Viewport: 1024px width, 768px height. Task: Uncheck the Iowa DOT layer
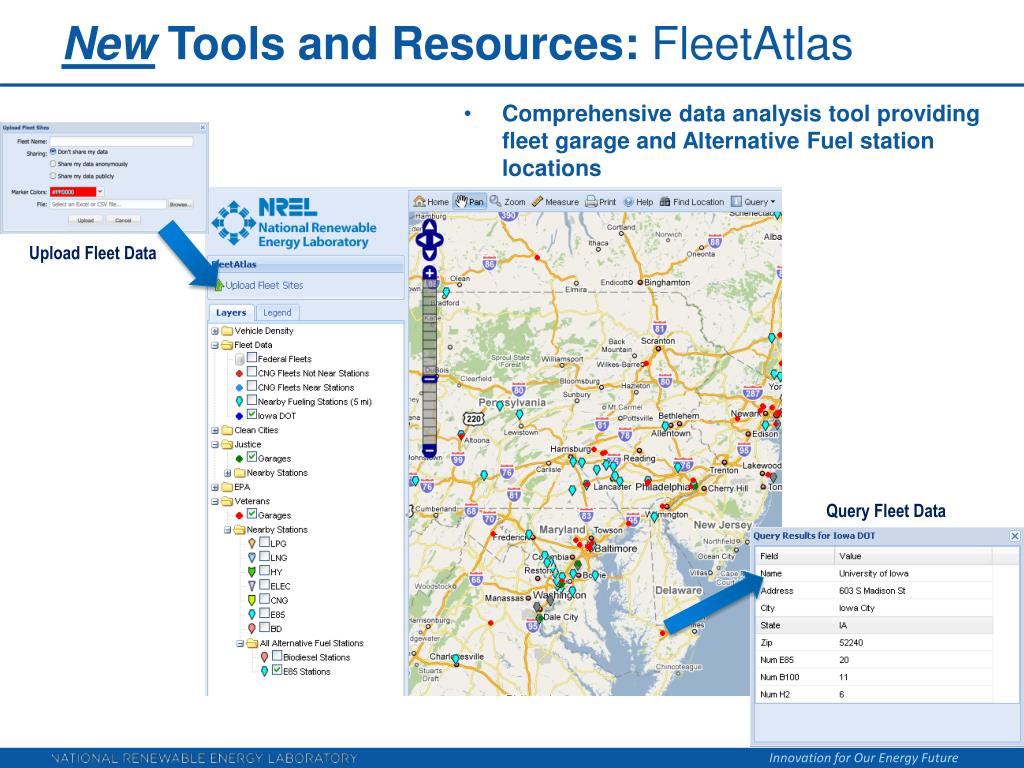251,414
